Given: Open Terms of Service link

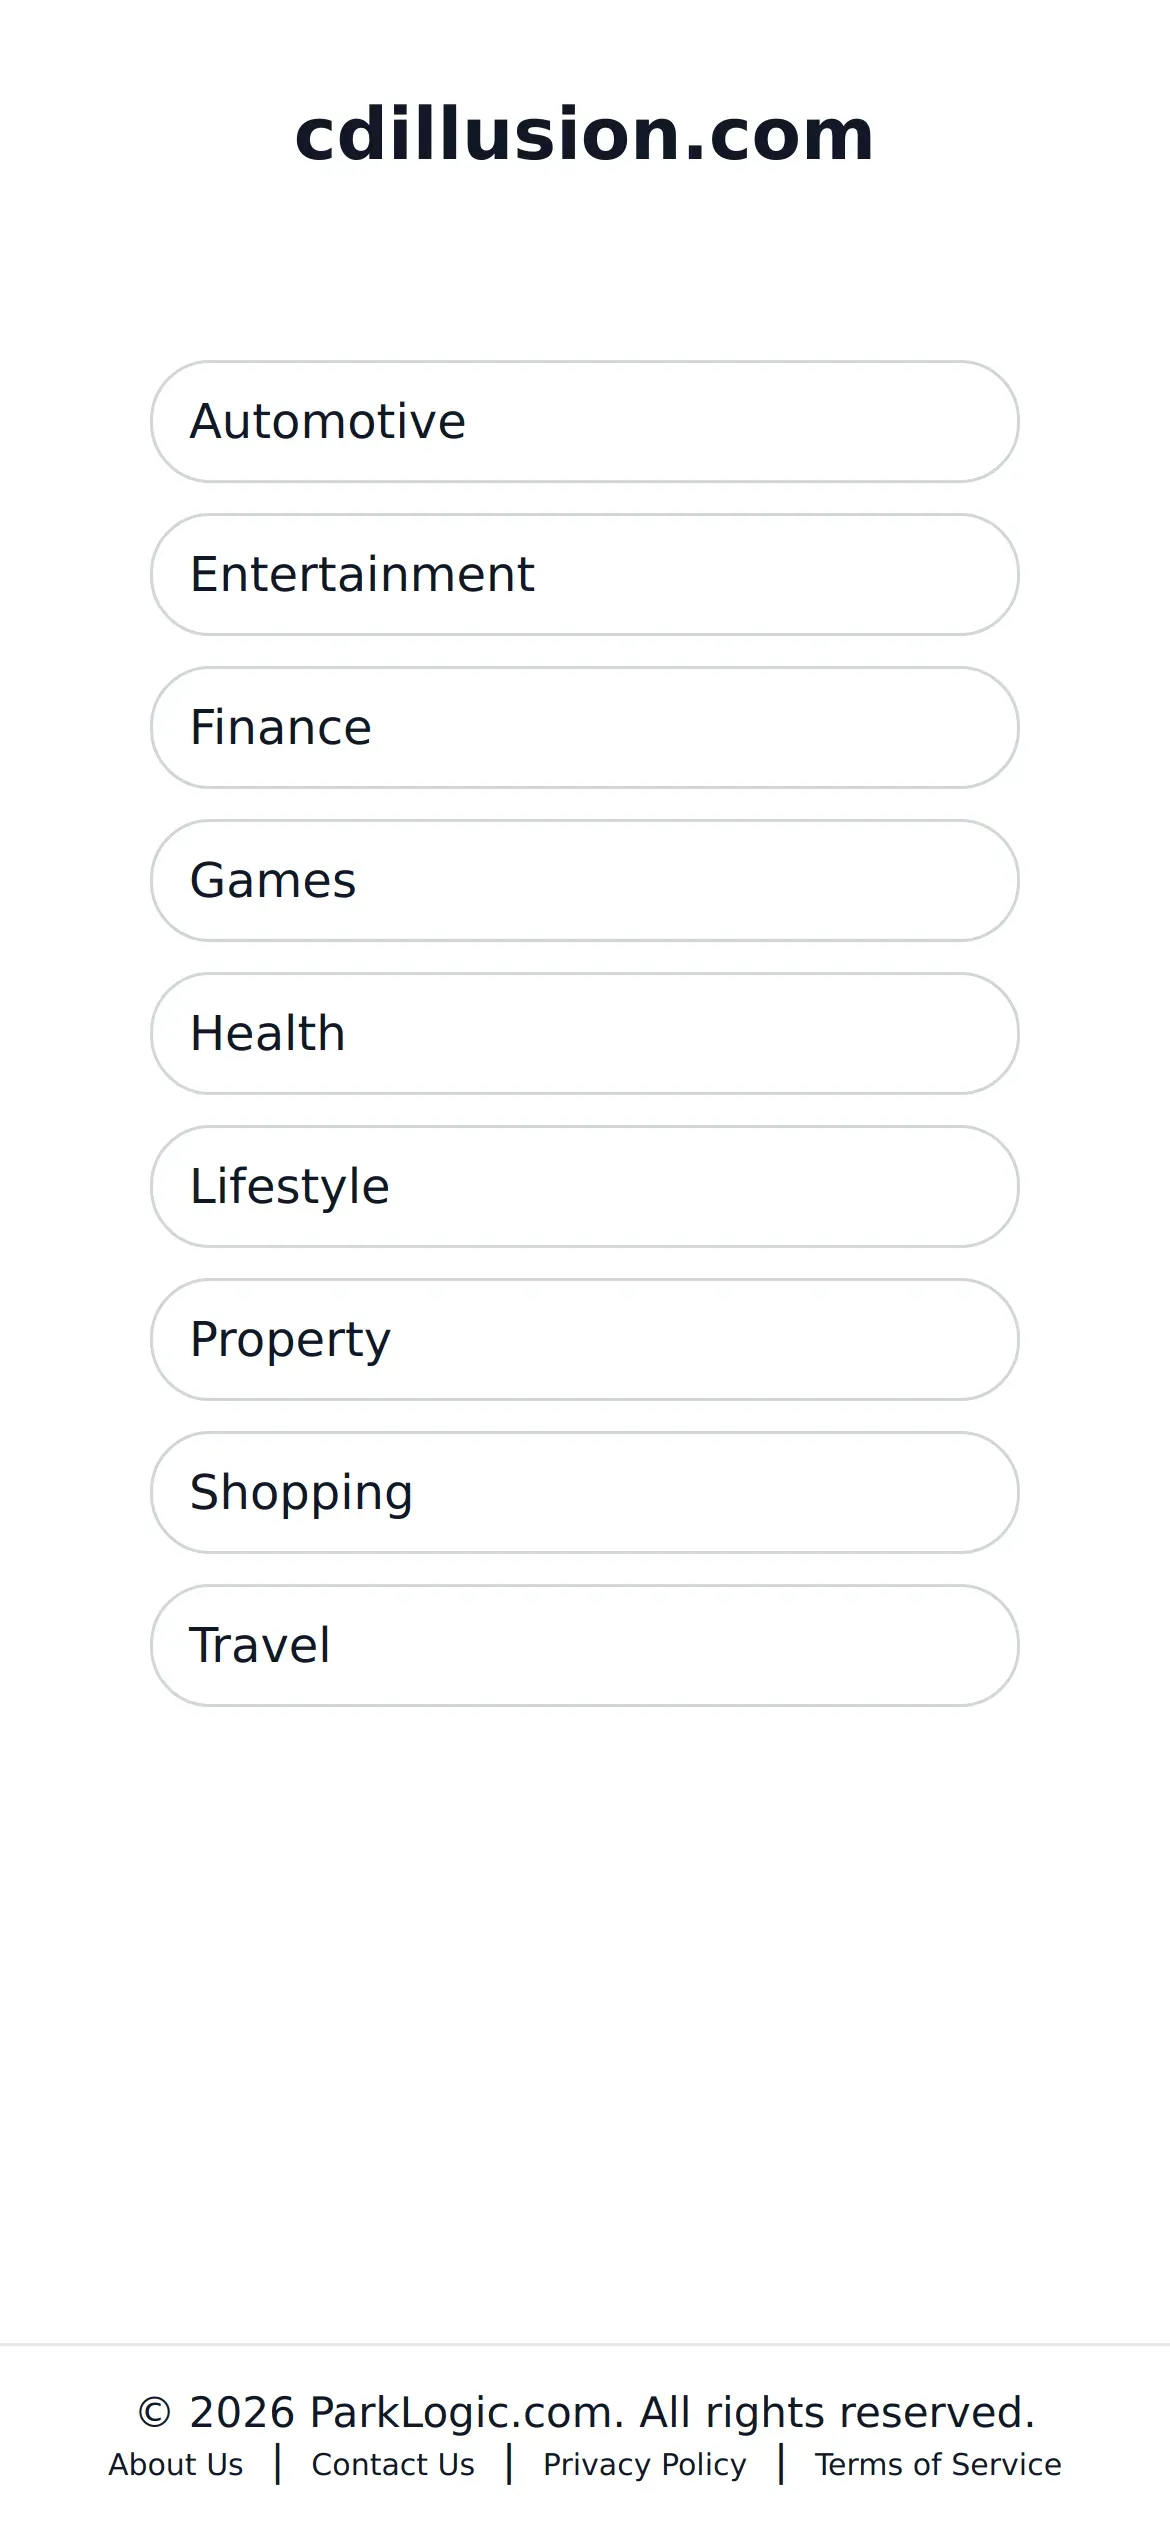Looking at the screenshot, I should pos(937,2464).
